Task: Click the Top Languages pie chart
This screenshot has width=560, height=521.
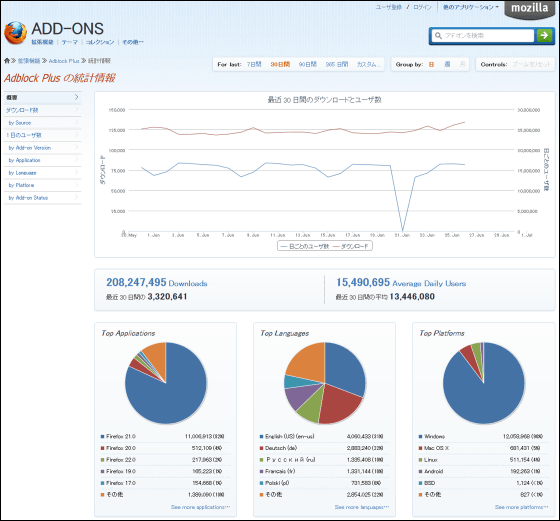Action: (x=325, y=383)
